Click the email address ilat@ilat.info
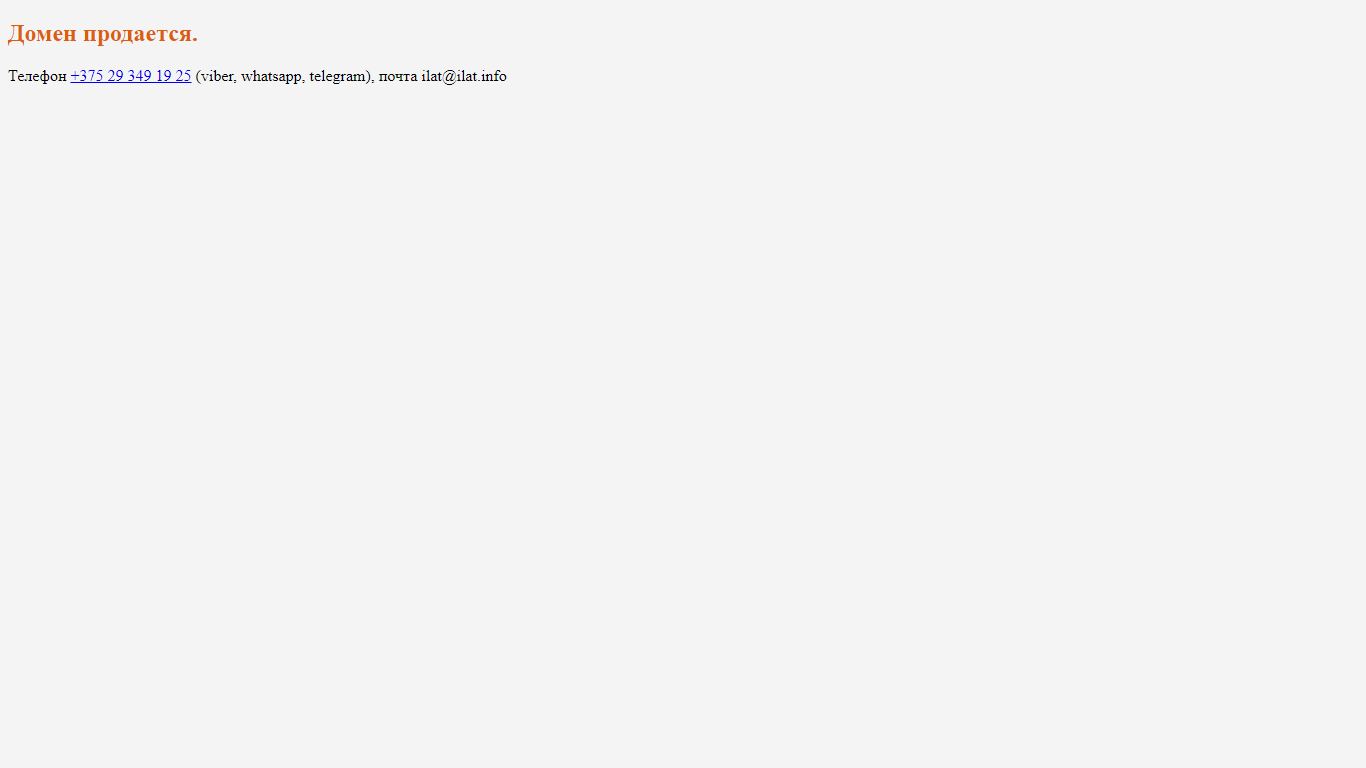1366x768 pixels. 464,76
